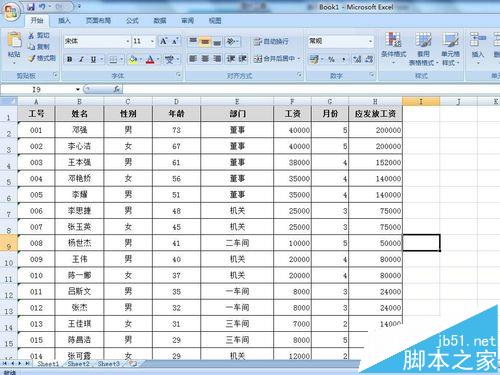Image resolution: width=500 pixels, height=375 pixels.
Task: Insert a new worksheet tab
Action: click(133, 364)
